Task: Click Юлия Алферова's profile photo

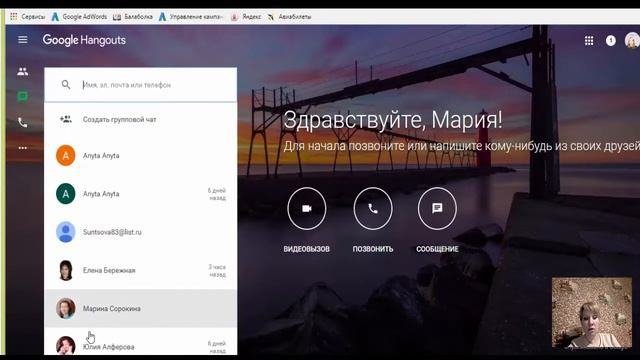Action: pos(66,345)
